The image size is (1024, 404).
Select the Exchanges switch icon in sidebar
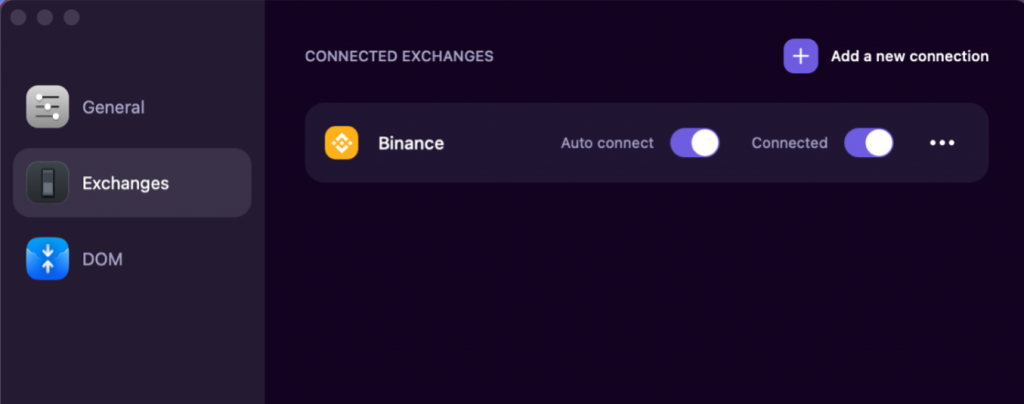(x=47, y=183)
